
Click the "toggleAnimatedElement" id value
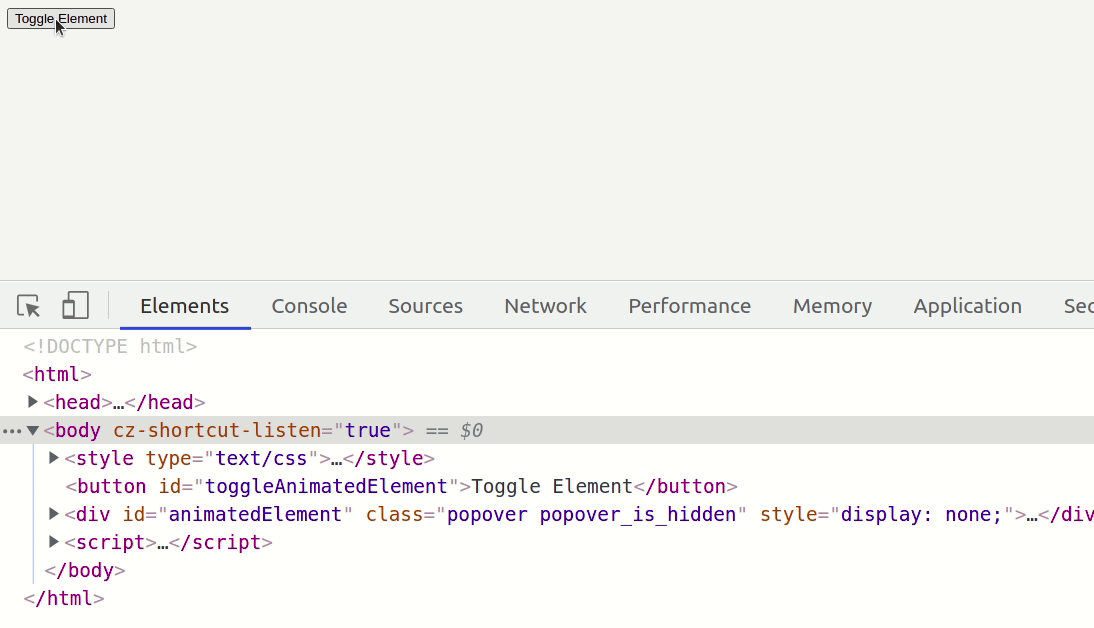326,486
